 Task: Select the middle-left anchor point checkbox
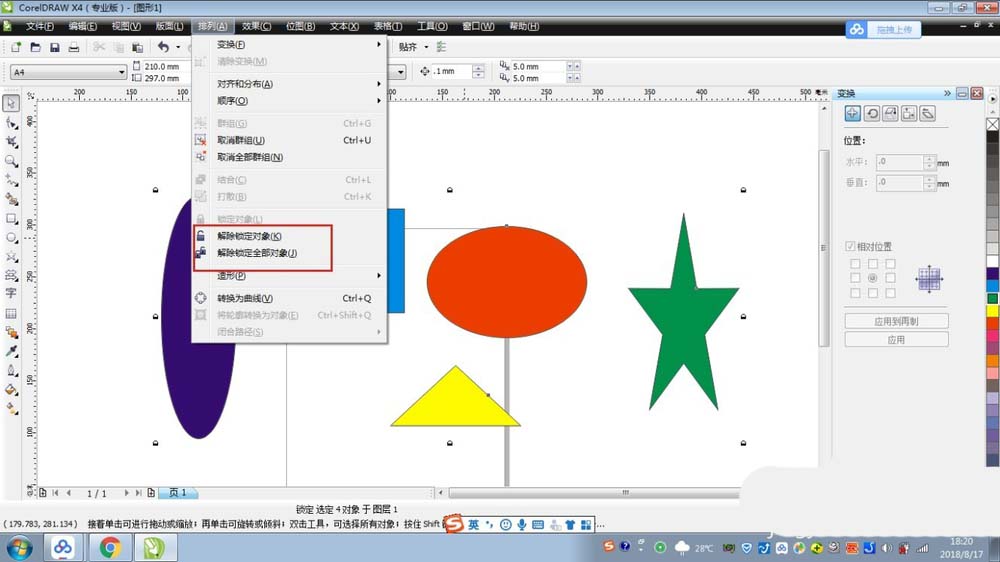pyautogui.click(x=855, y=278)
